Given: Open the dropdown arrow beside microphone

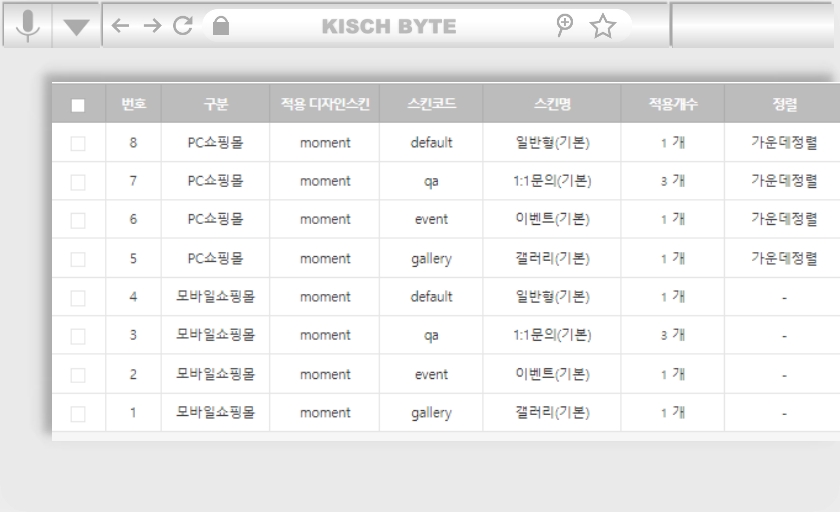Looking at the screenshot, I should (x=76, y=27).
